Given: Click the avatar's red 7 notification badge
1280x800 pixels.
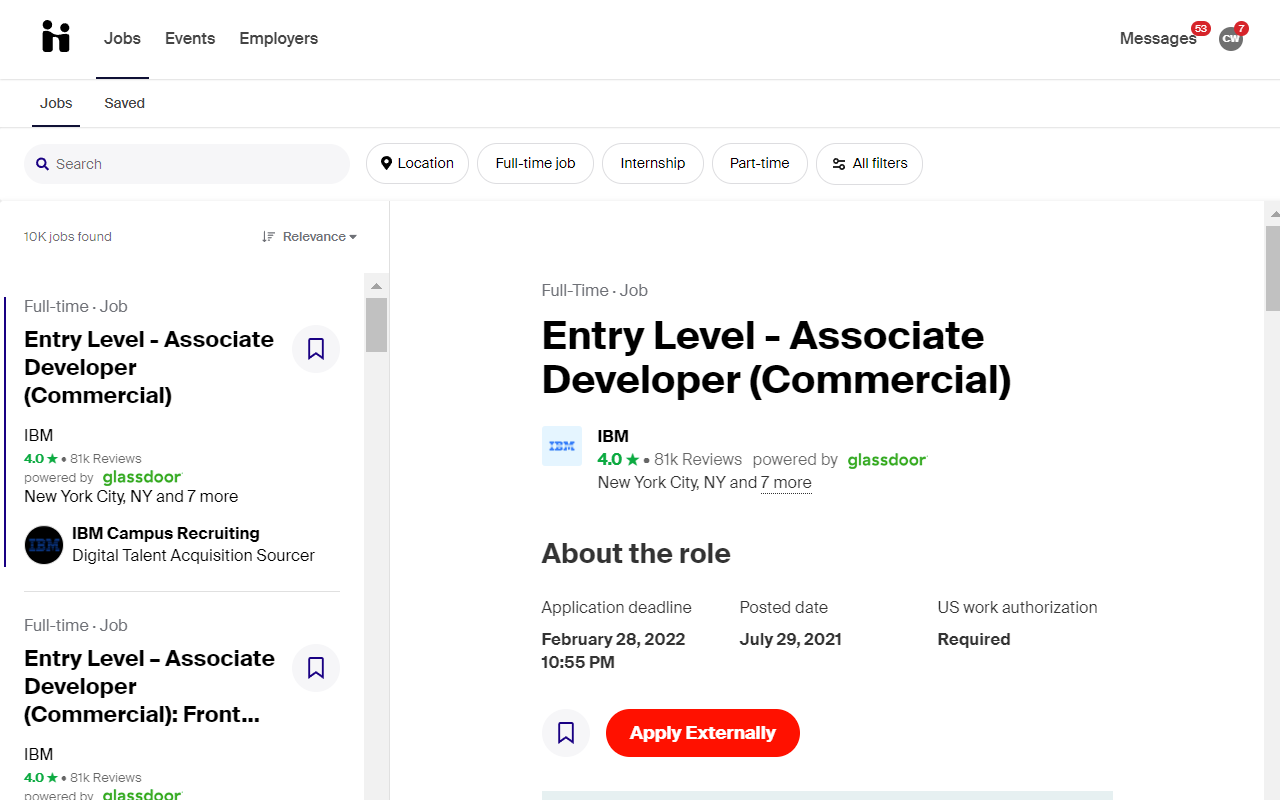Looking at the screenshot, I should point(1241,28).
